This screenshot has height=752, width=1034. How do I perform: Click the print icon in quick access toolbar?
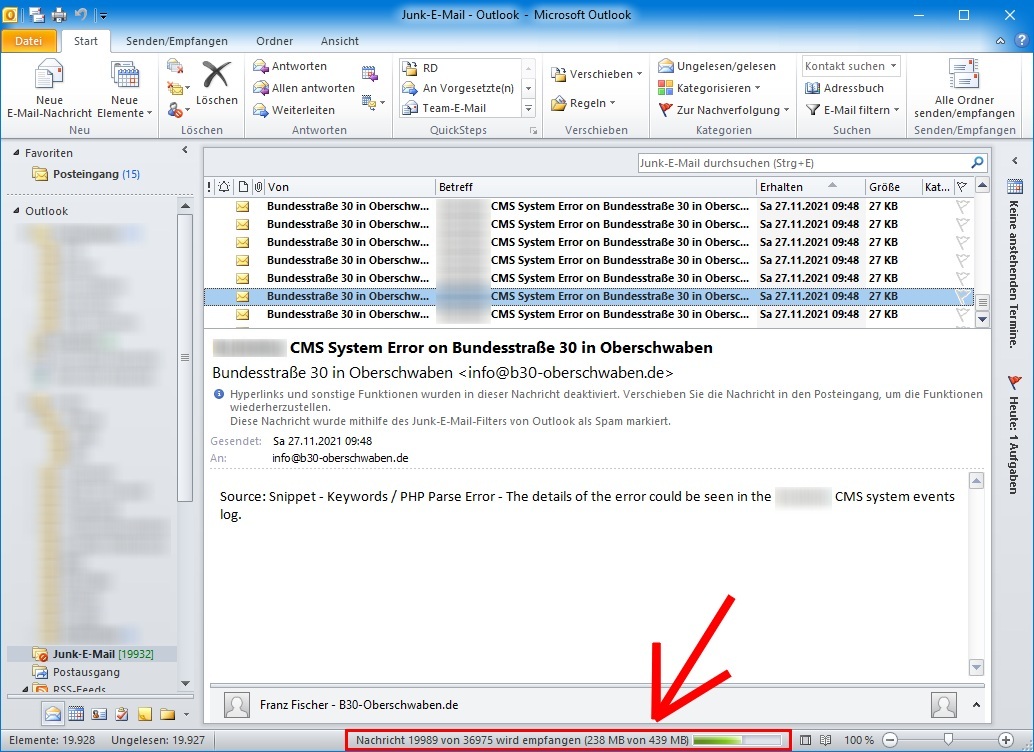tap(59, 14)
